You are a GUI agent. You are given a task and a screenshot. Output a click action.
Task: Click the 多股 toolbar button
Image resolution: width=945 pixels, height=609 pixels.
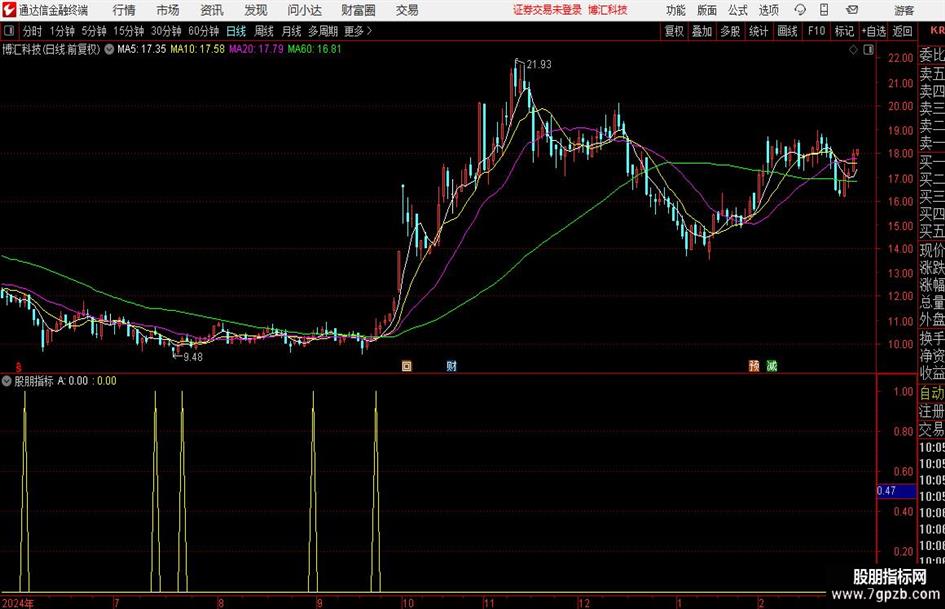tap(730, 31)
